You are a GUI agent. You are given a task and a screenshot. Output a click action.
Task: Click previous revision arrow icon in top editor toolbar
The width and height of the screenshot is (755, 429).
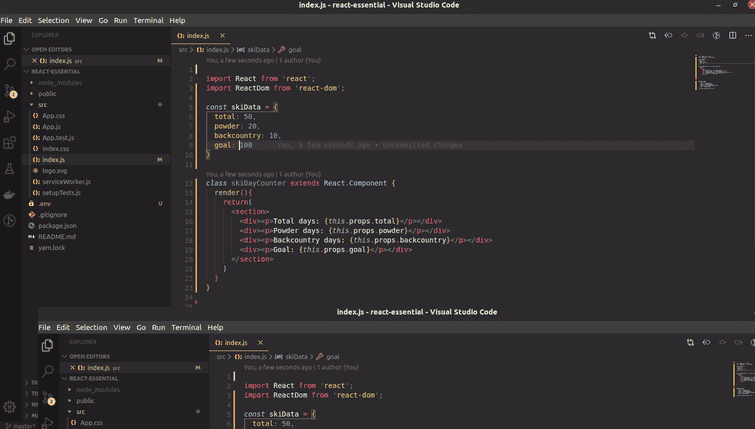coord(668,36)
